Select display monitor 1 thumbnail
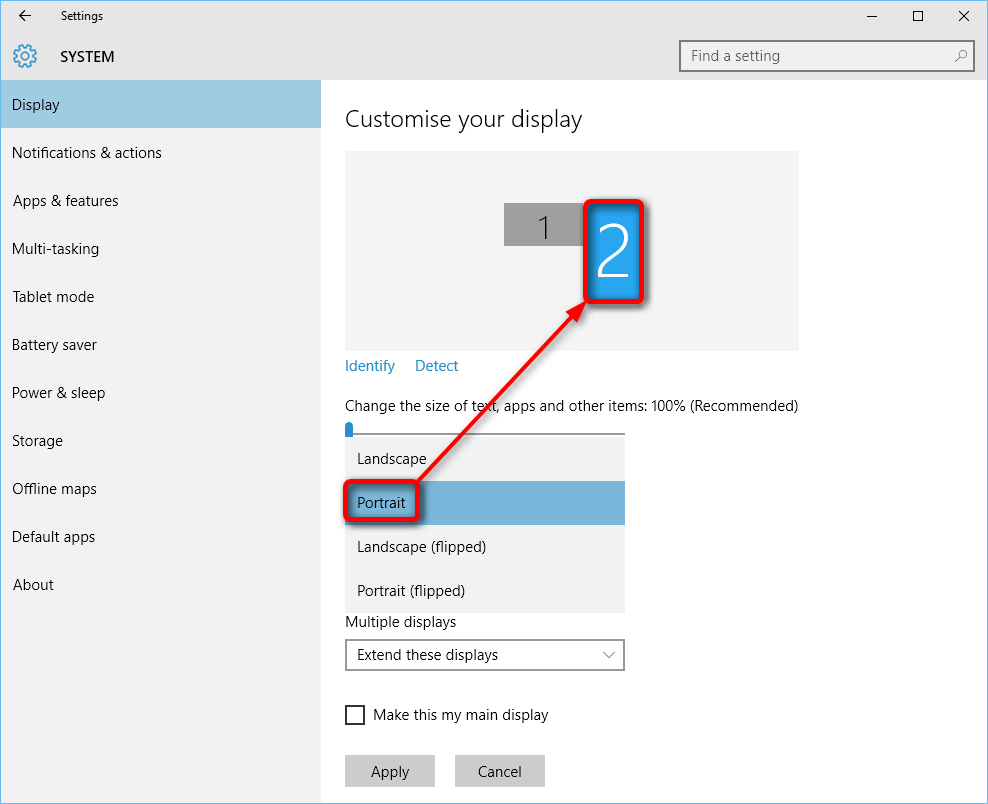Screen dimensions: 988x804 point(544,224)
